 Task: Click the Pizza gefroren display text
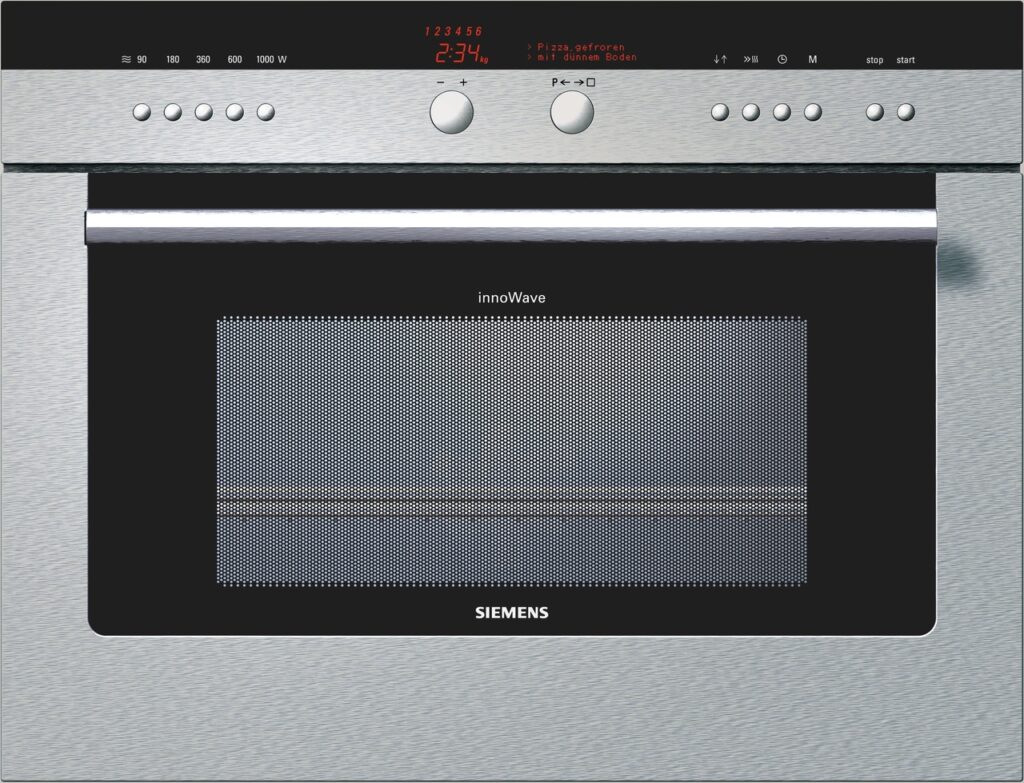coord(580,47)
